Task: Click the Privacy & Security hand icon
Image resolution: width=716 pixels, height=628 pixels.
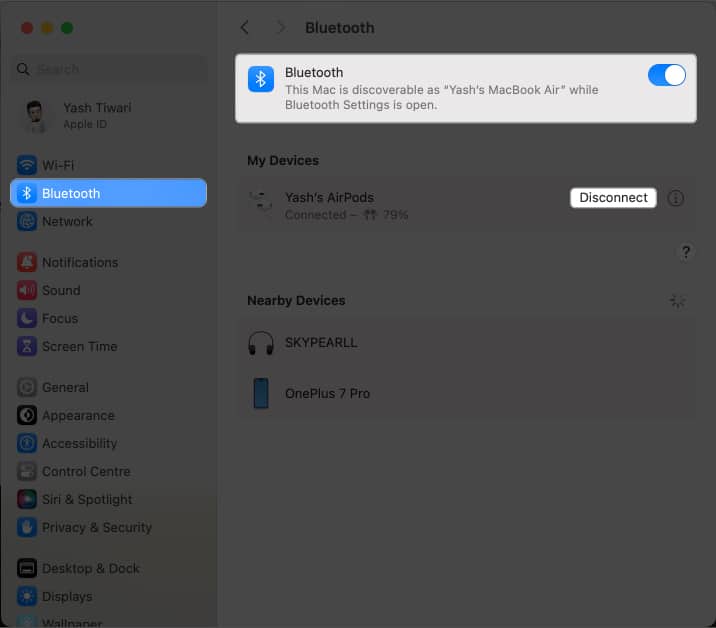Action: coord(27,528)
